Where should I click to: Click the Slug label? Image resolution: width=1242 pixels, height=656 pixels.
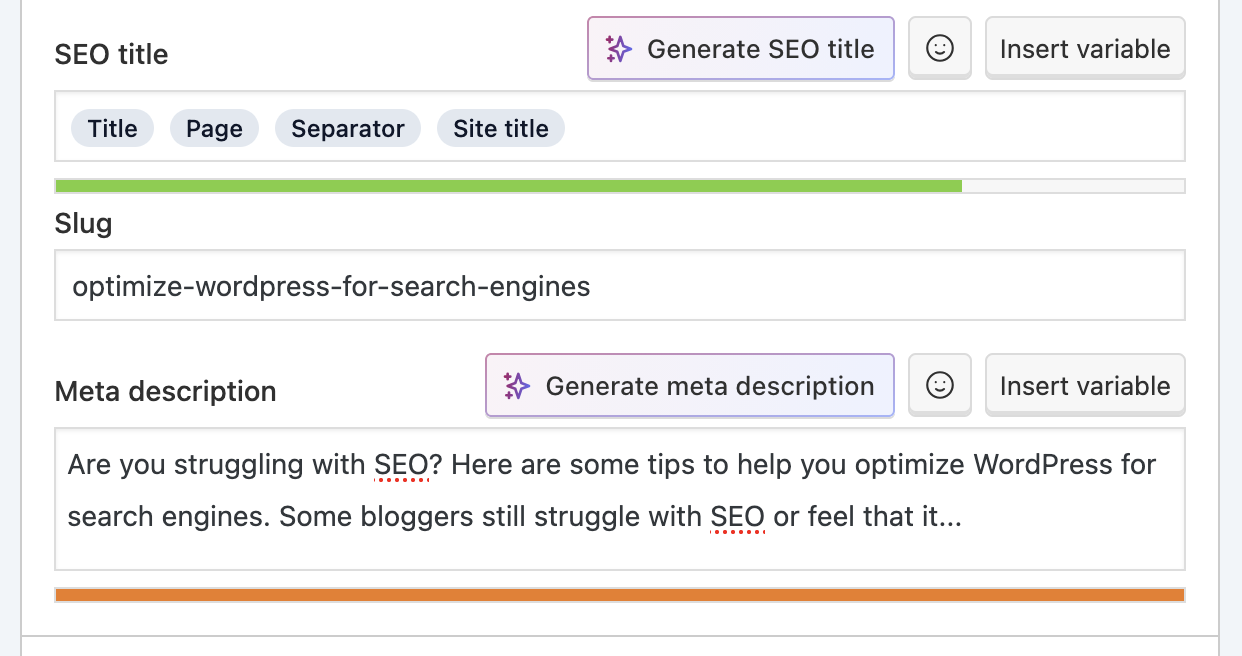click(83, 223)
